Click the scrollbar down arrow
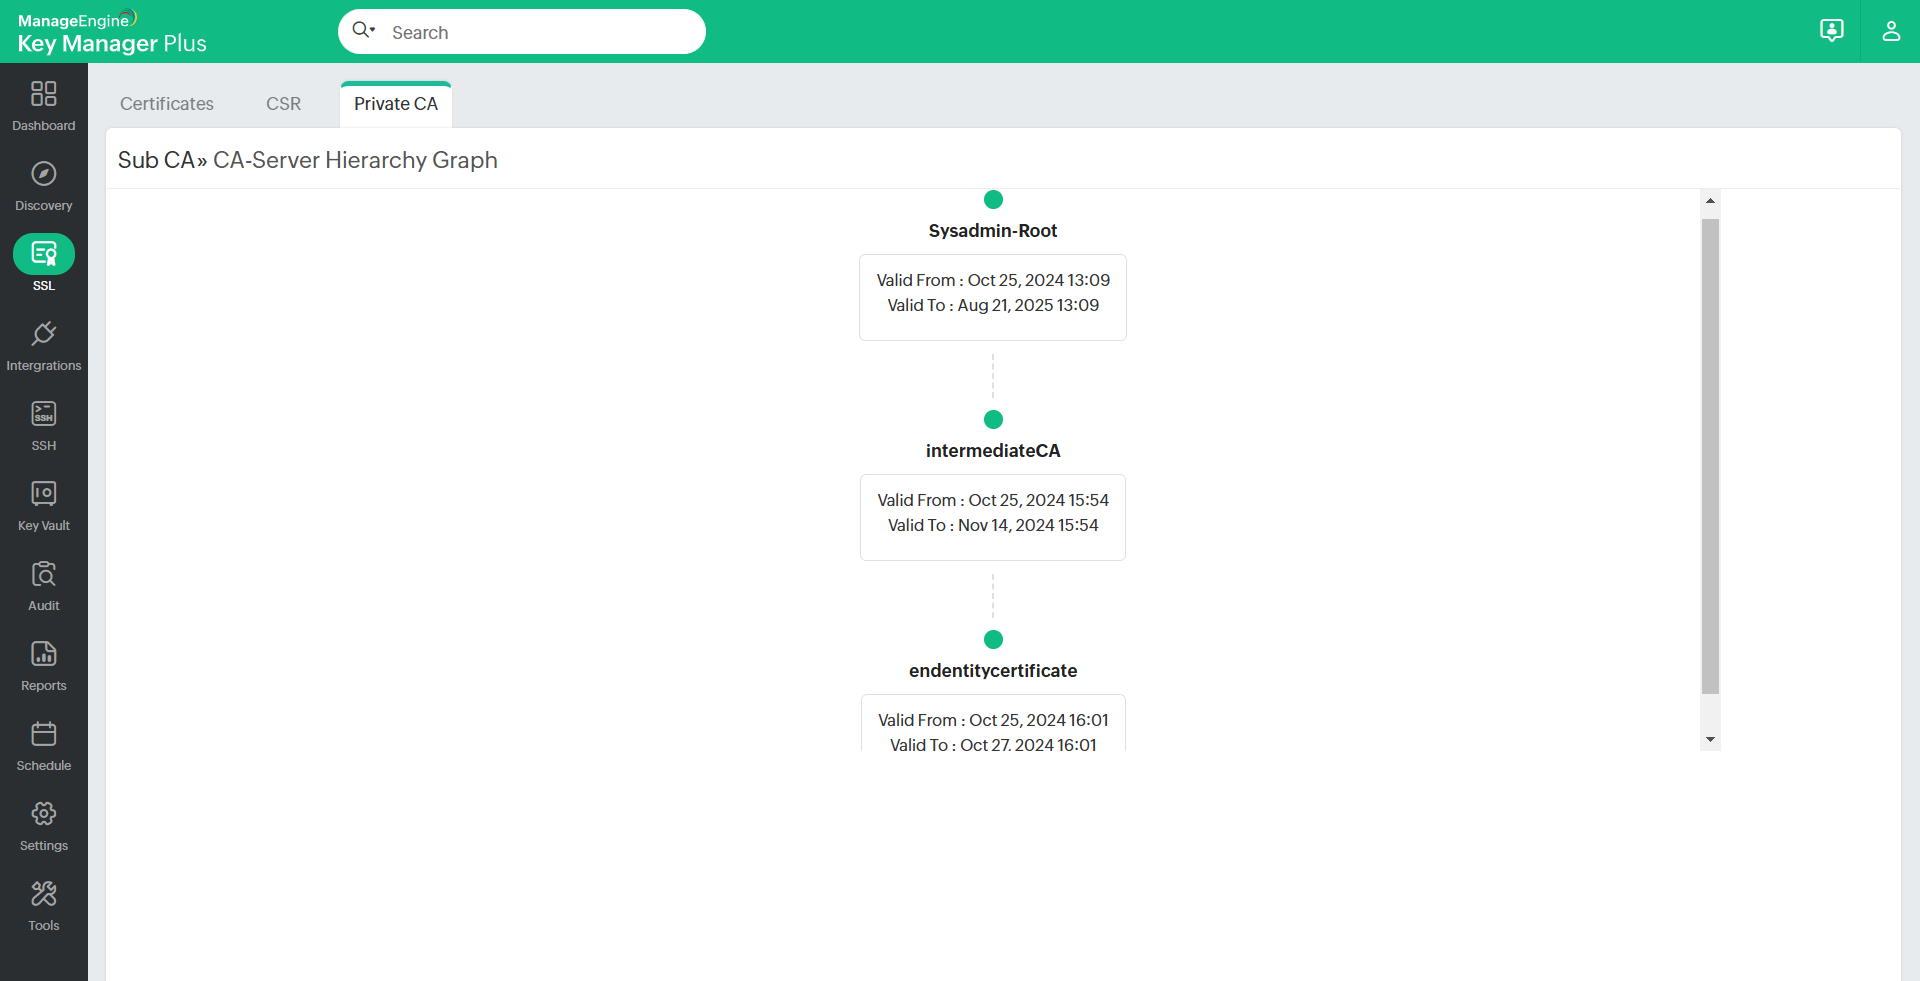Viewport: 1920px width, 981px height. 1710,740
